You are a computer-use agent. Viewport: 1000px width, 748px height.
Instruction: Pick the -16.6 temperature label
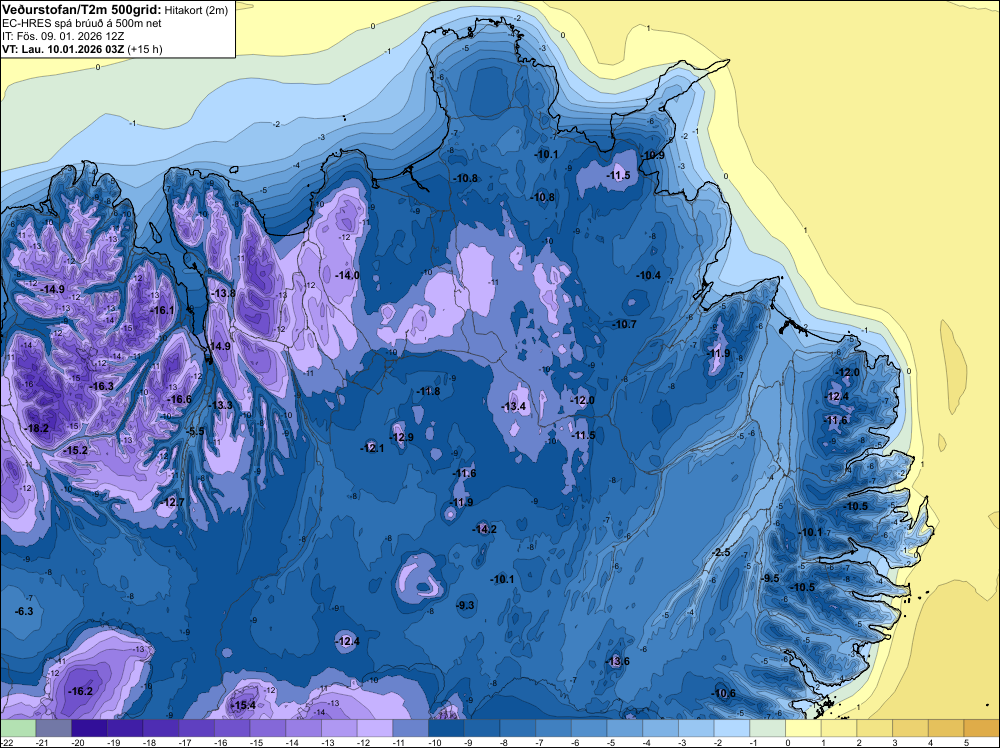coord(179,399)
